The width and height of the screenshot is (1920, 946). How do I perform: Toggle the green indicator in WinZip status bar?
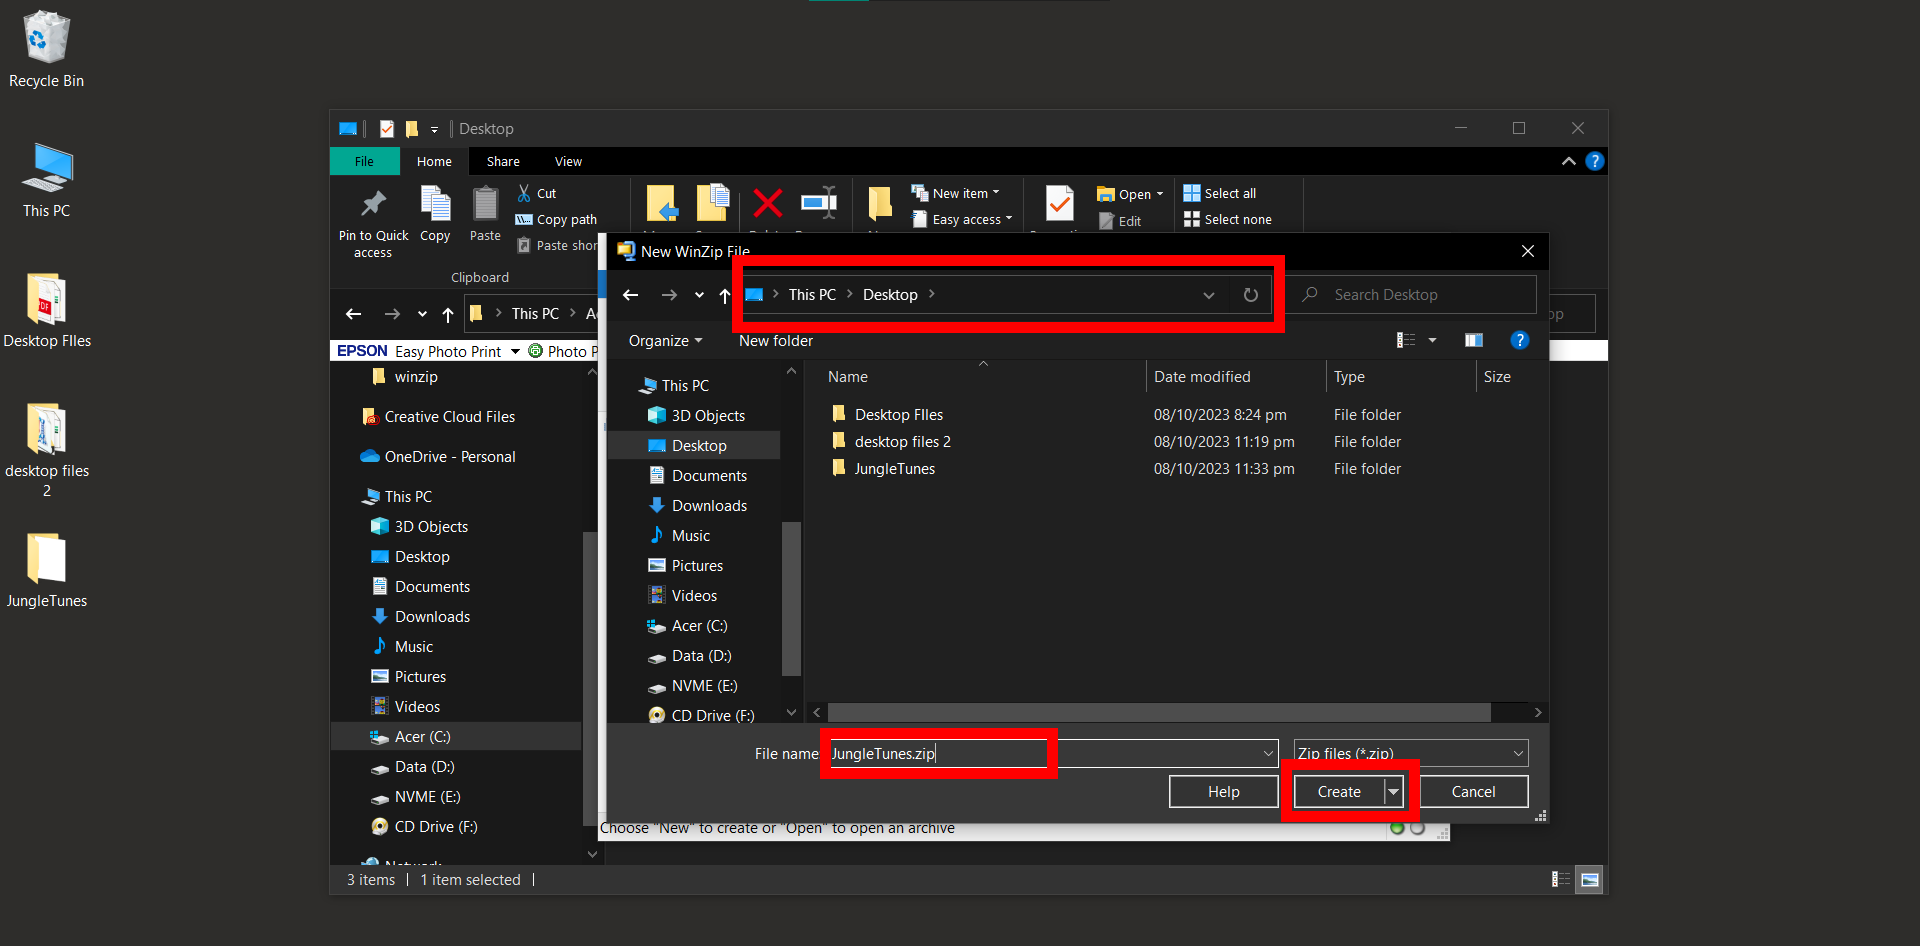[x=1397, y=829]
